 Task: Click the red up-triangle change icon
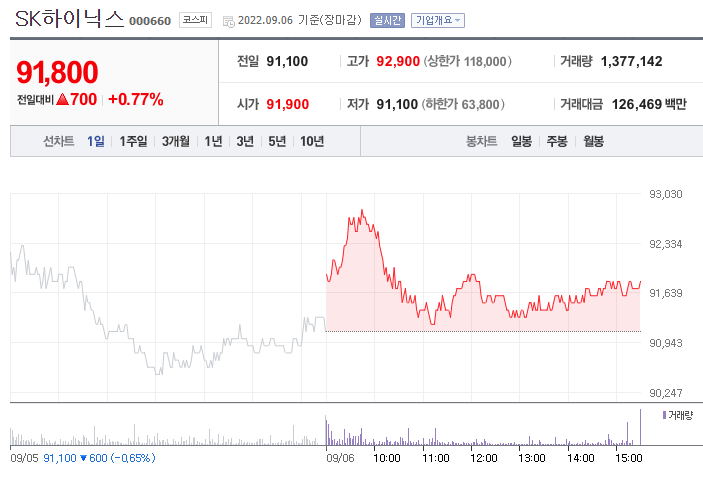click(x=63, y=99)
